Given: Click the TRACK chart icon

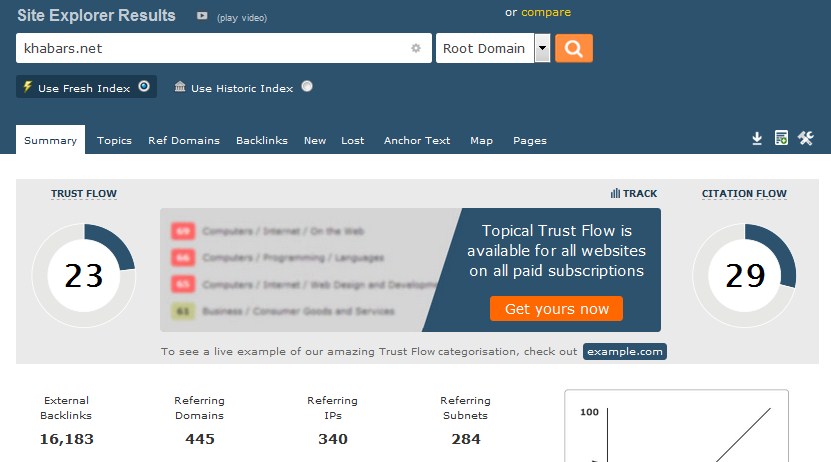Looking at the screenshot, I should [615, 193].
